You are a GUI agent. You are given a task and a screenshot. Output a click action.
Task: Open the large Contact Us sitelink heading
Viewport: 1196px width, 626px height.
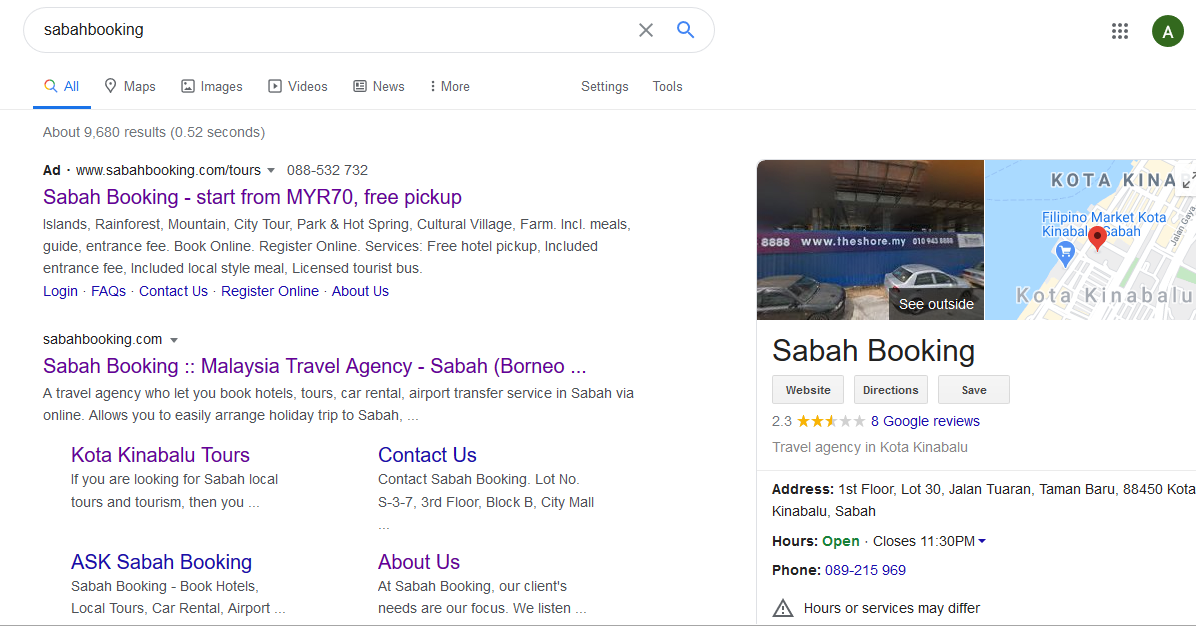point(427,454)
